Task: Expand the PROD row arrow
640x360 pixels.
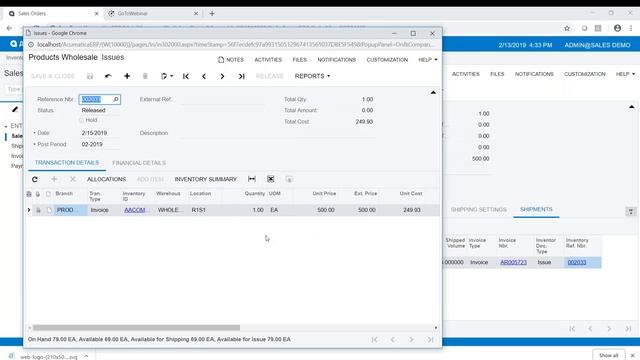Action: (29, 210)
